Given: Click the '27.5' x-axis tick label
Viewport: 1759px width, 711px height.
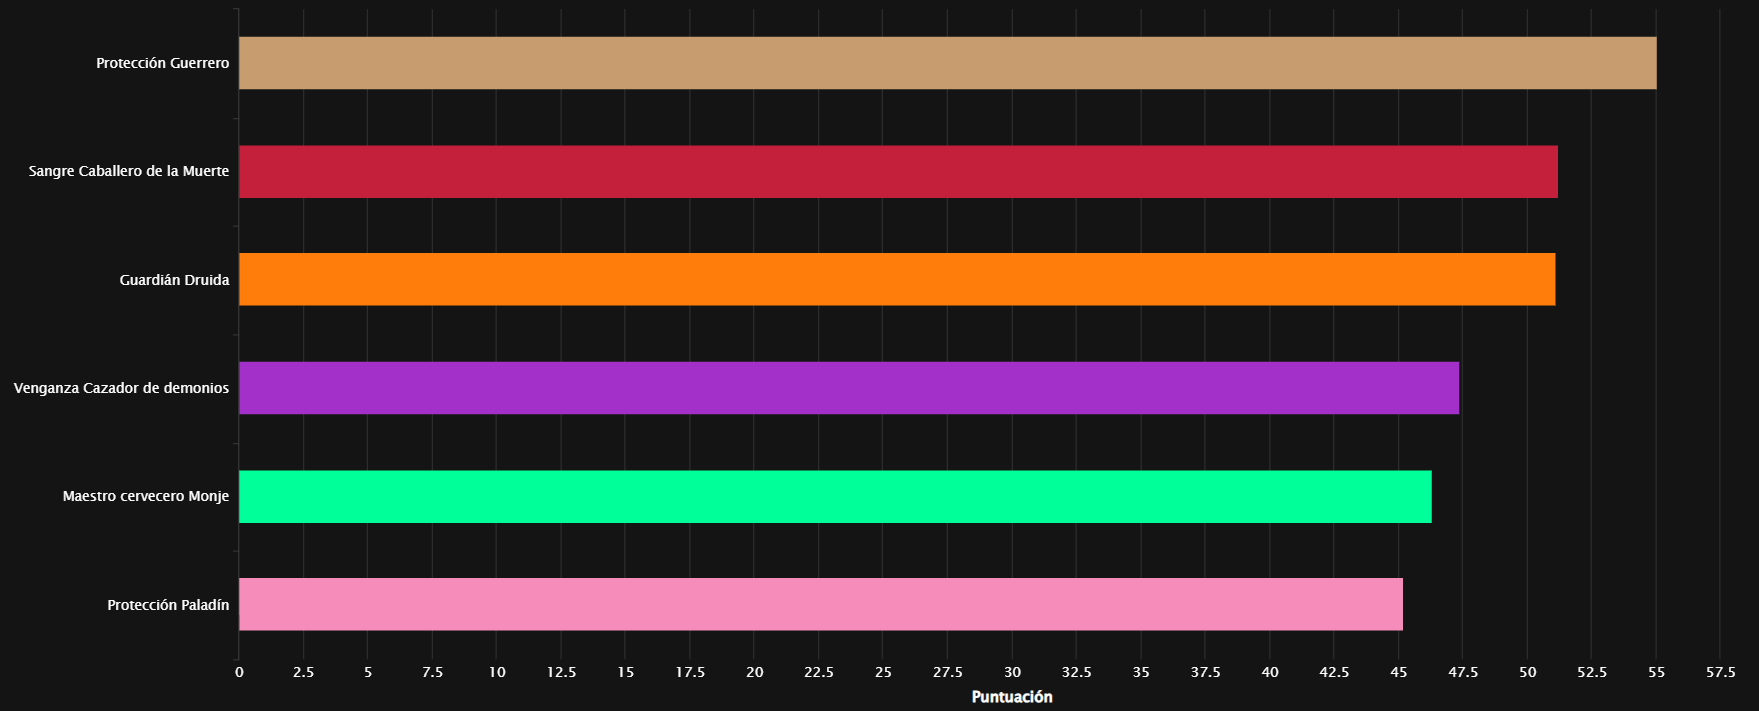Looking at the screenshot, I should 948,672.
